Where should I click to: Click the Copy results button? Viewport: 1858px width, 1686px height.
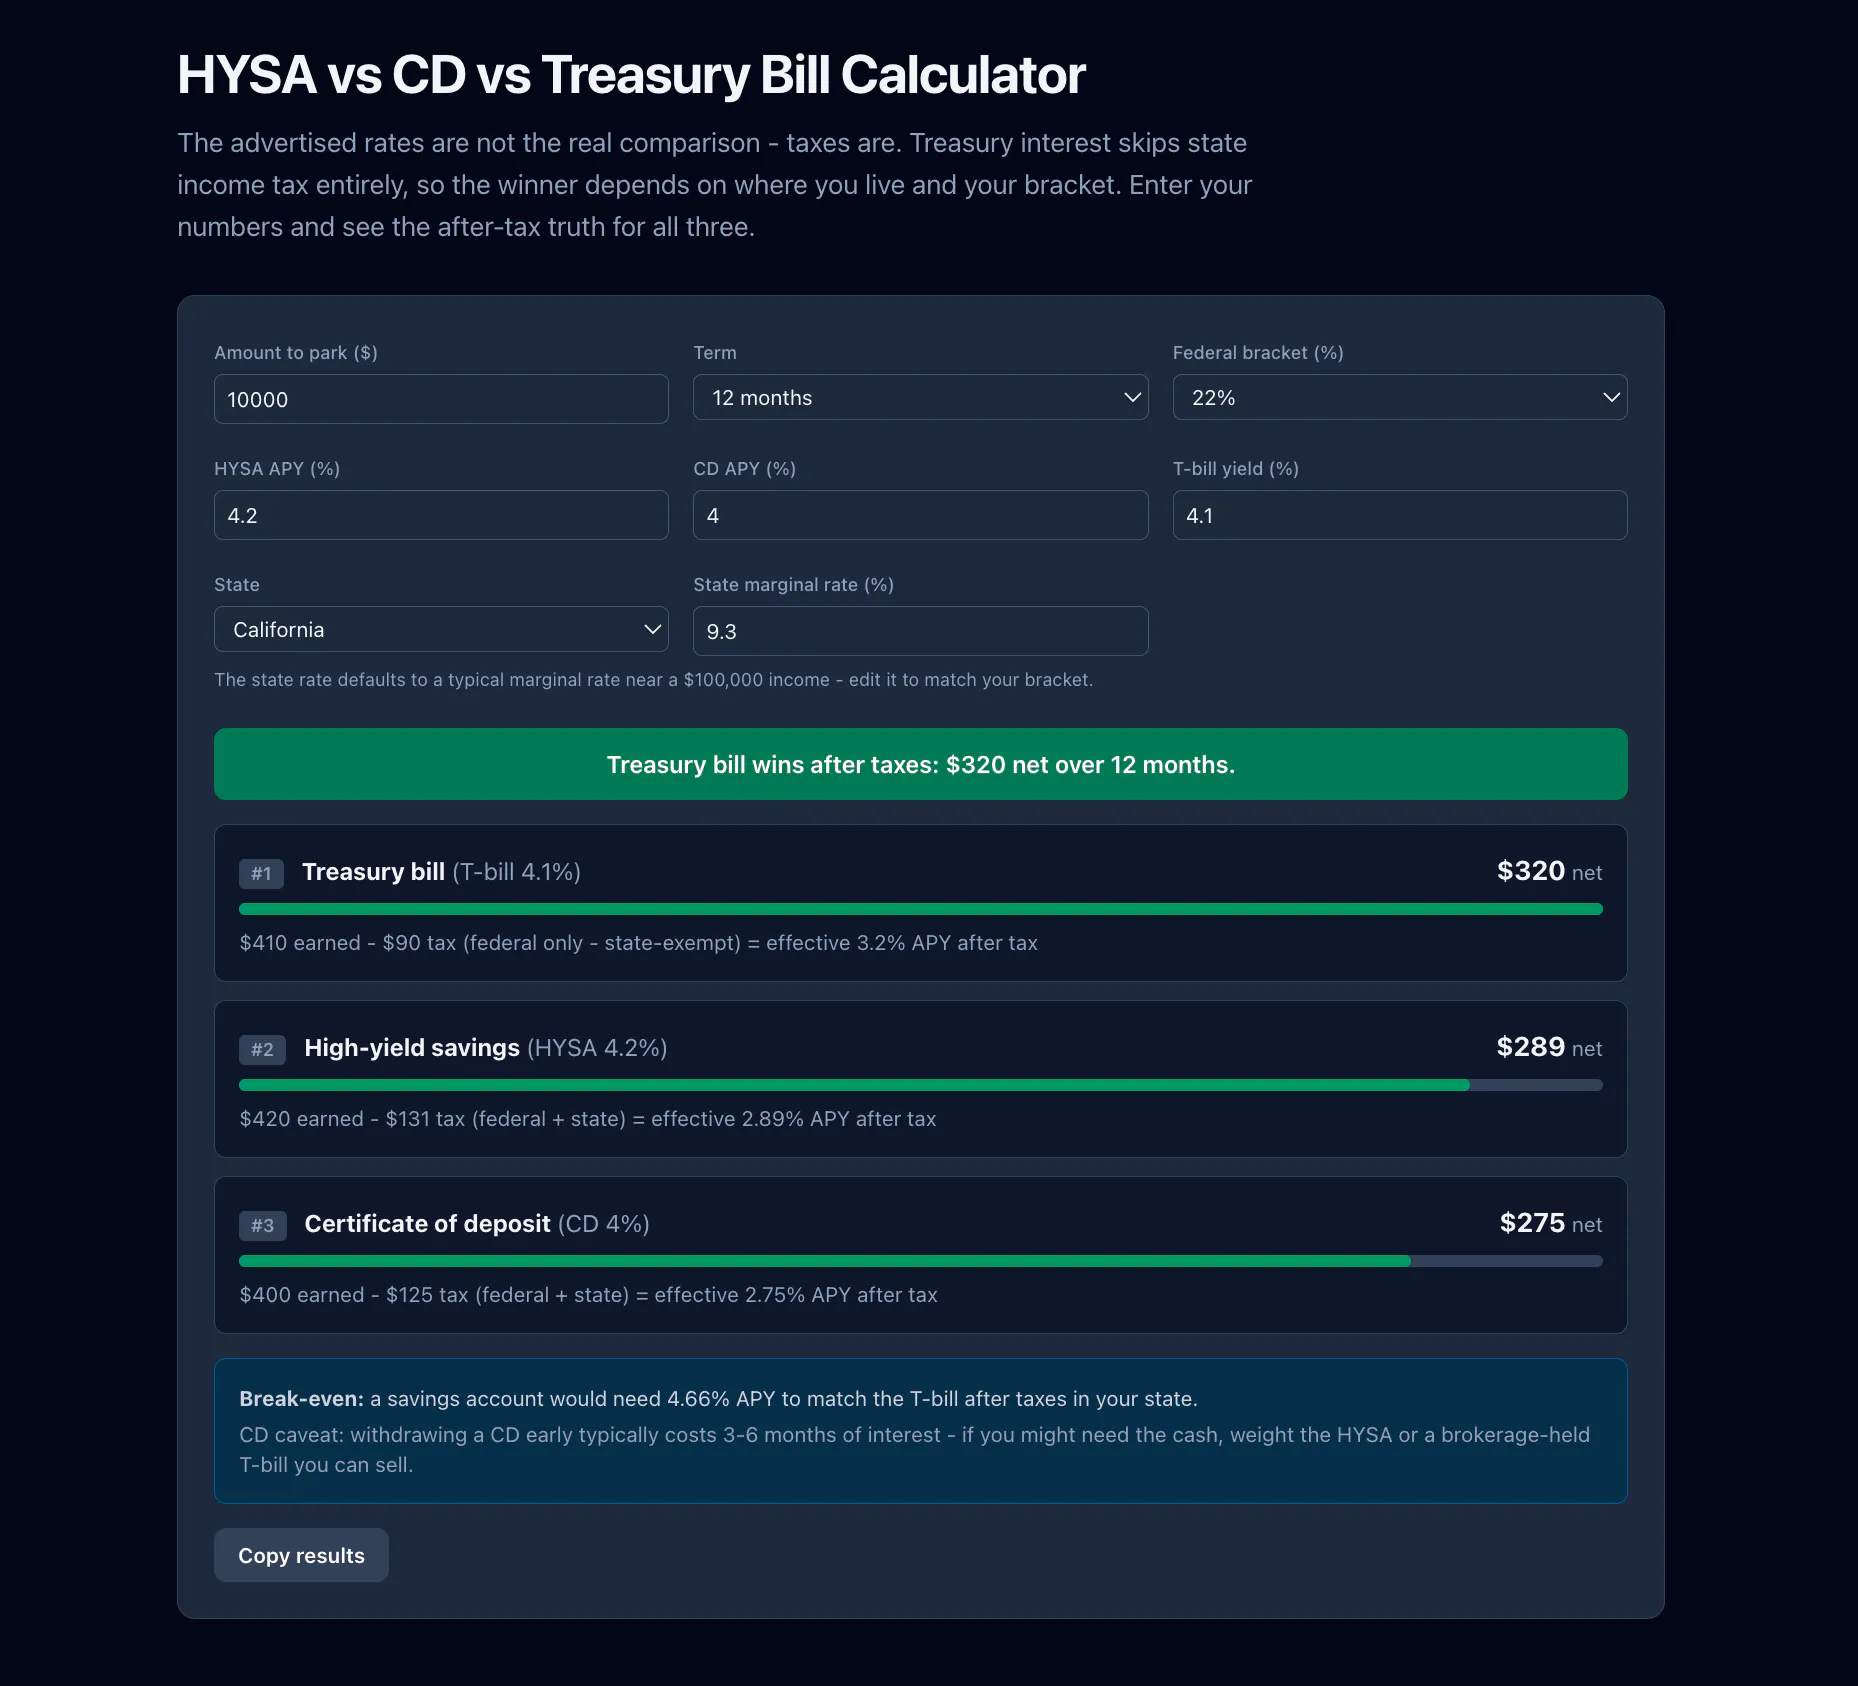point(301,1555)
